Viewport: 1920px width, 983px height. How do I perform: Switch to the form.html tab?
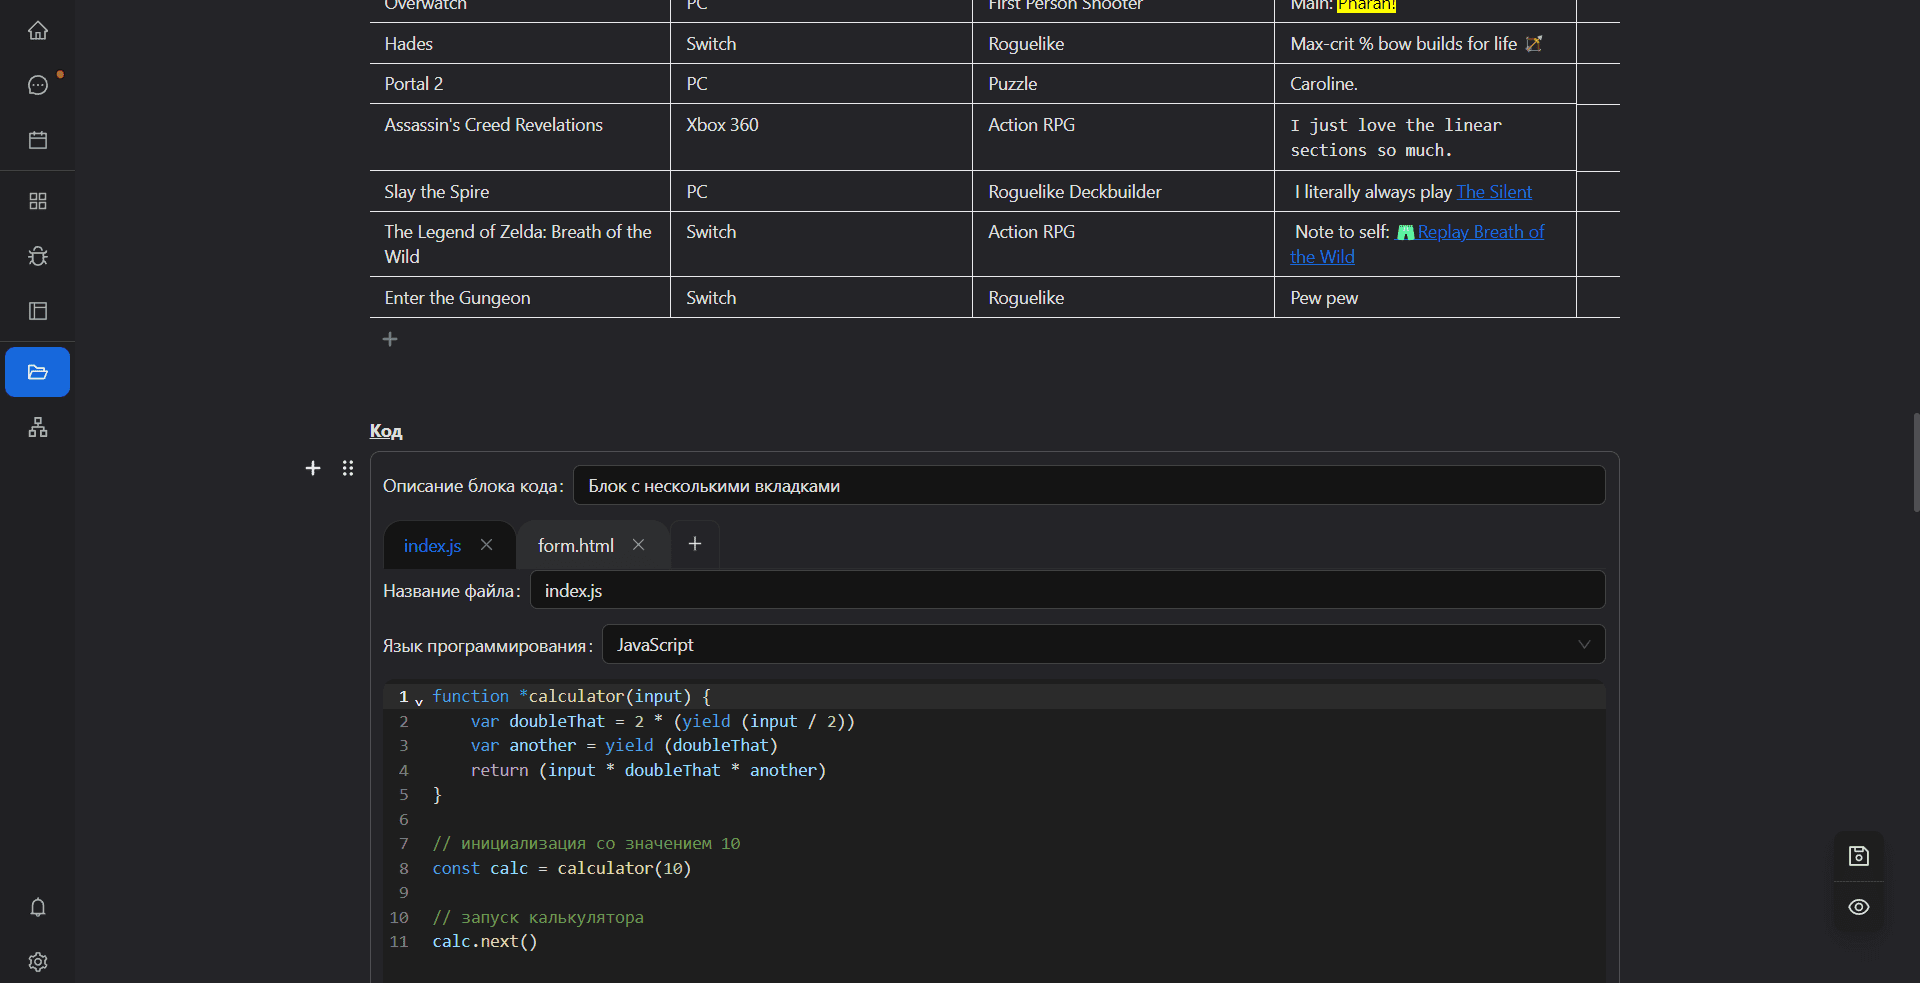(575, 546)
